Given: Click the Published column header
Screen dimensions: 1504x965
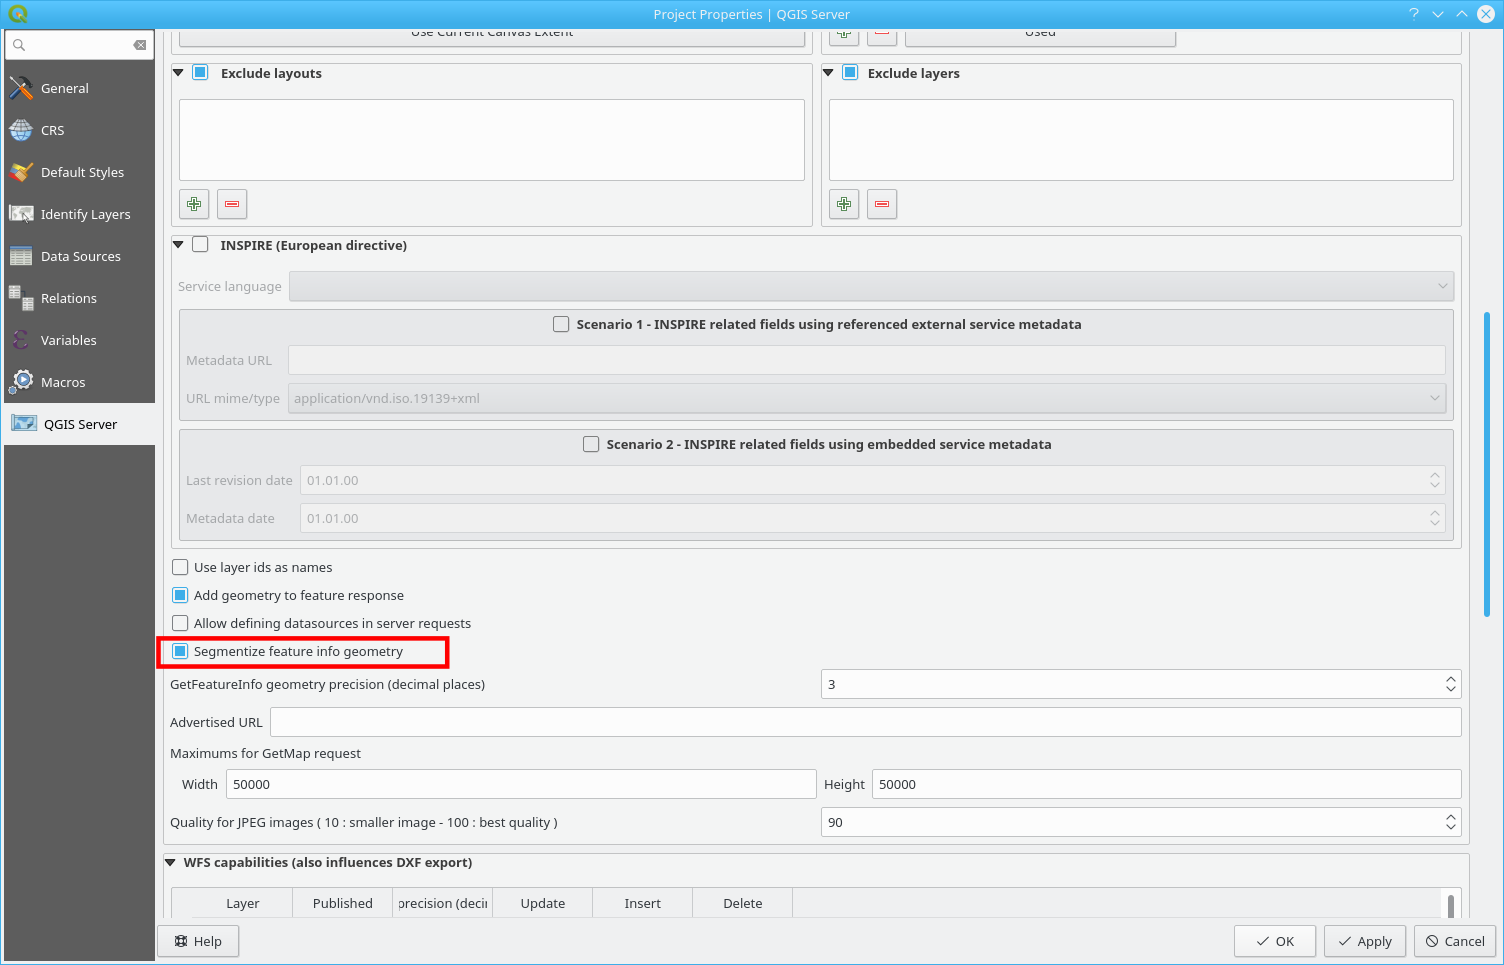Looking at the screenshot, I should (342, 903).
